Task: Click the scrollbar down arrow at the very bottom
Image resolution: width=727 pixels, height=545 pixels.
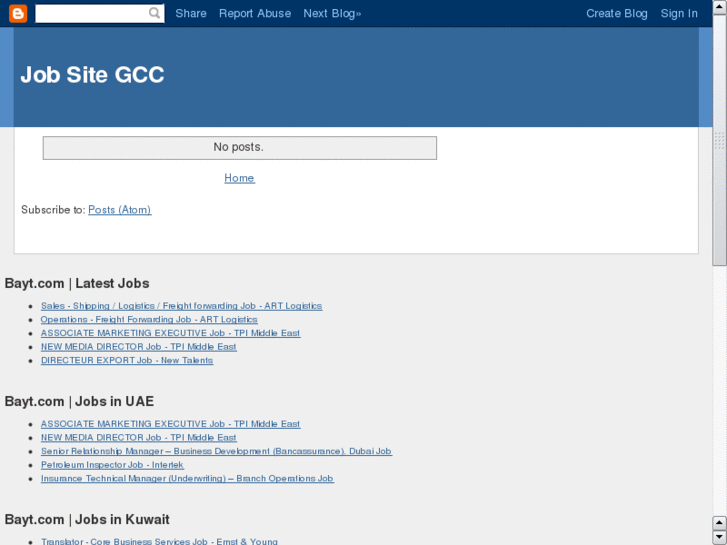Action: [719, 538]
